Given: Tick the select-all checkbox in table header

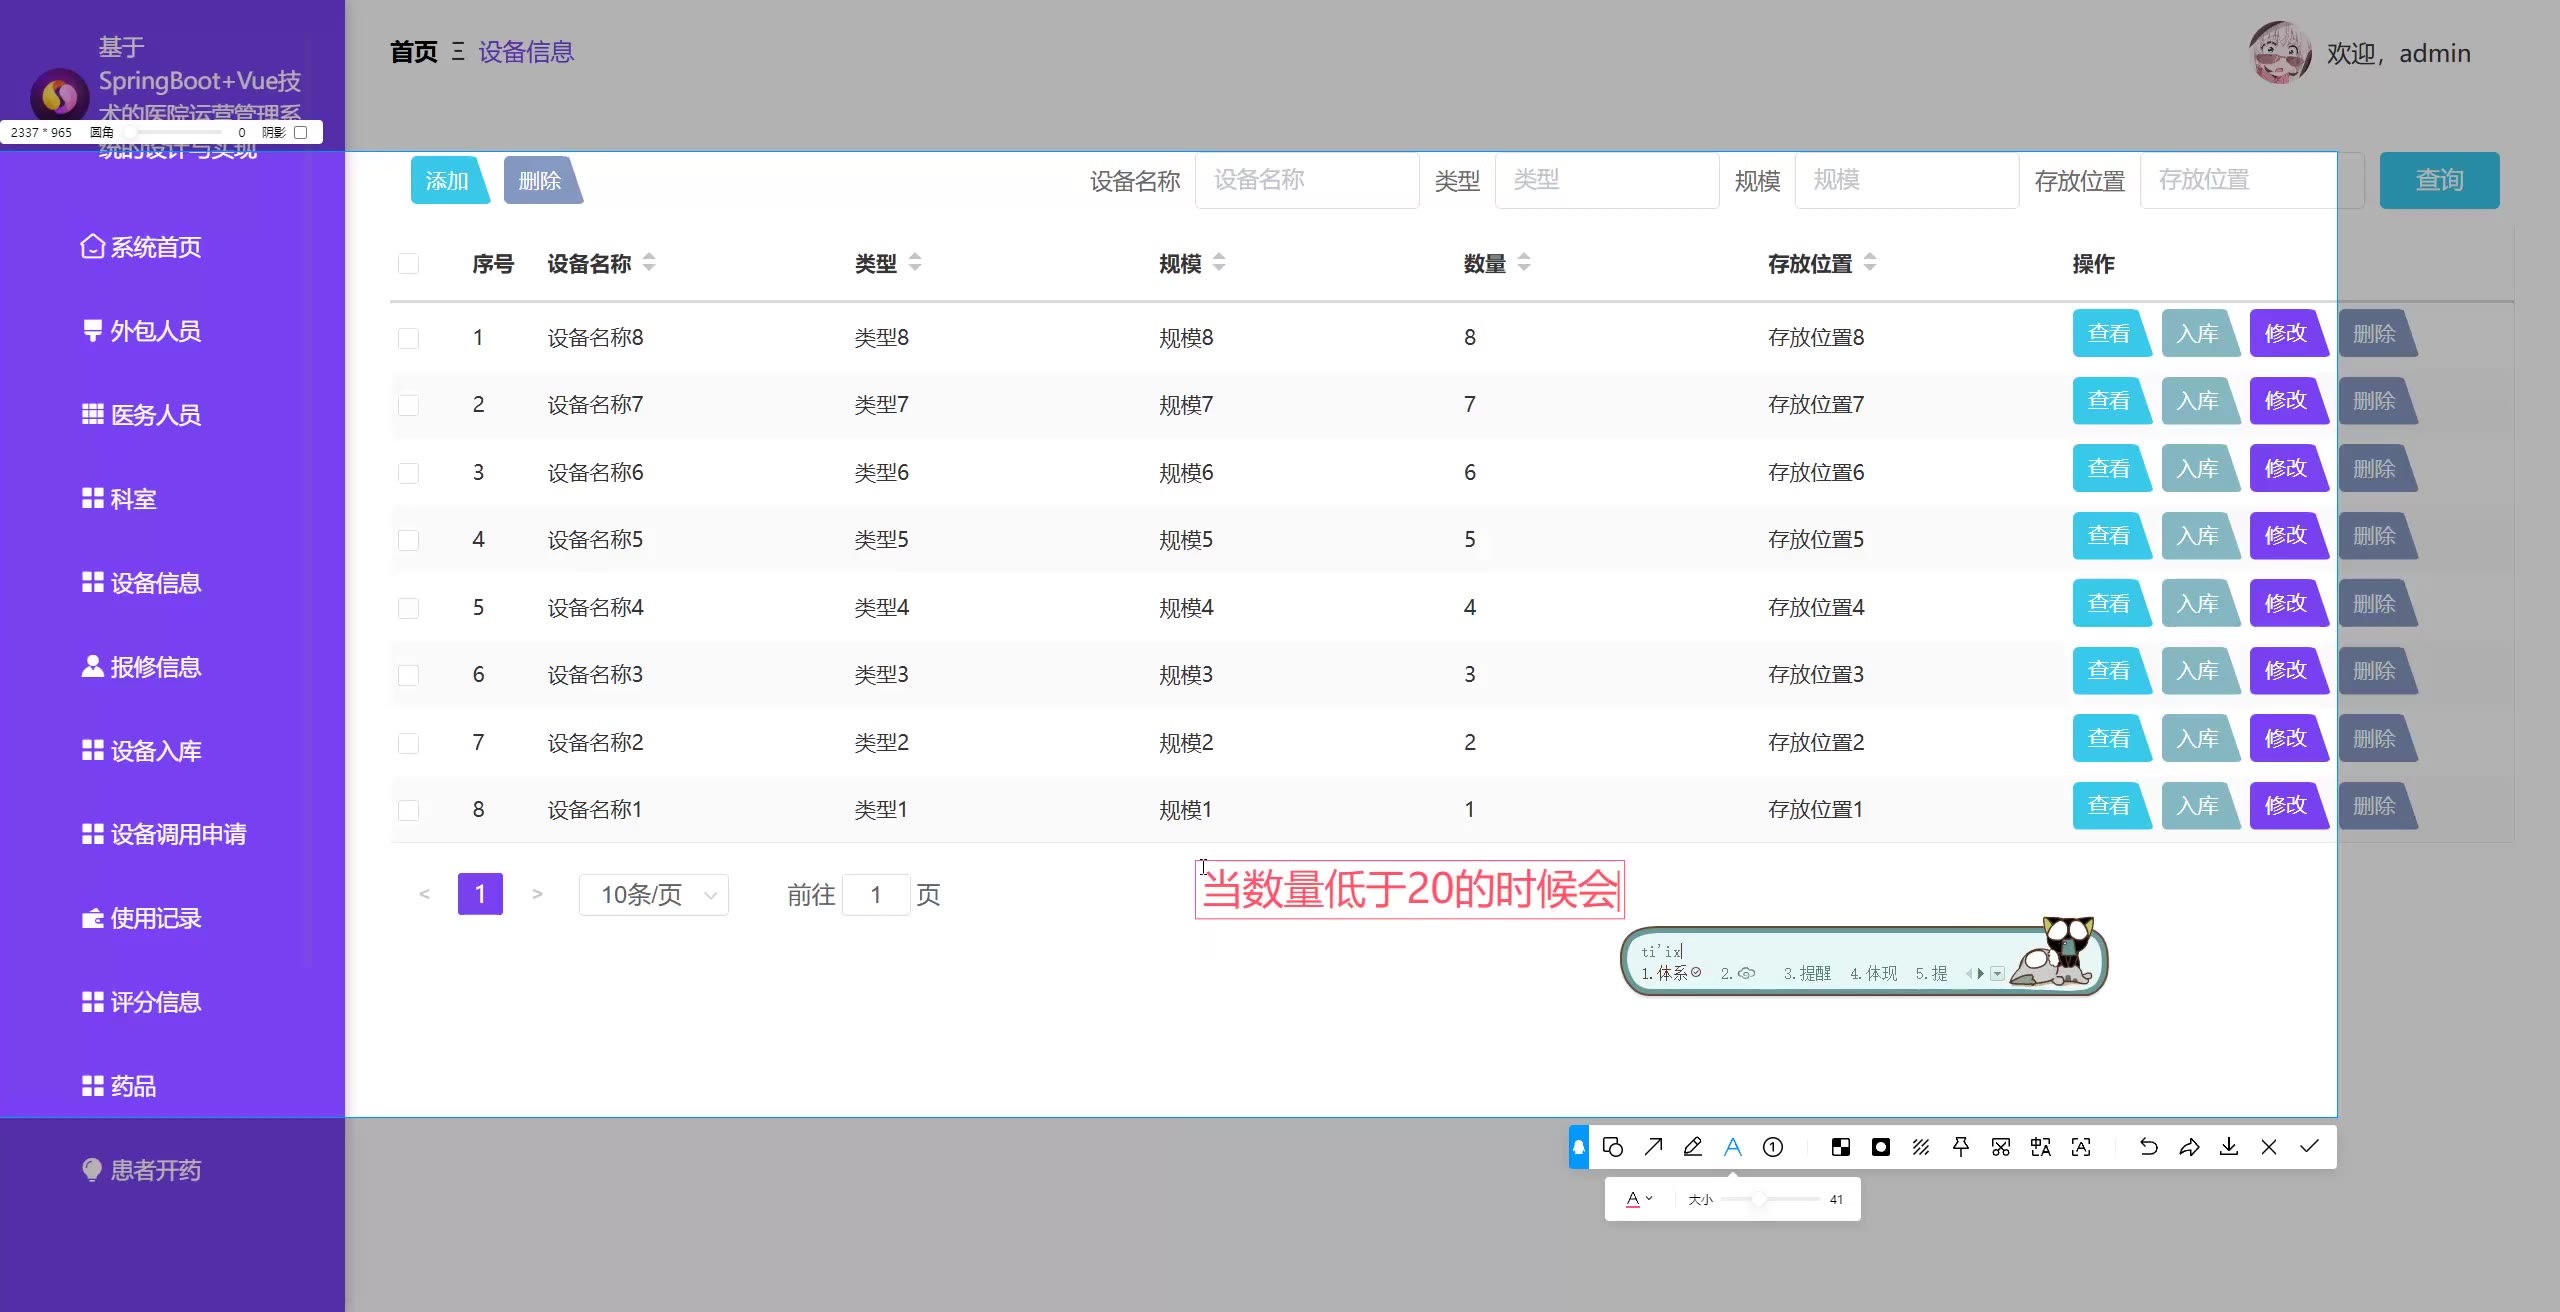Looking at the screenshot, I should pos(408,264).
